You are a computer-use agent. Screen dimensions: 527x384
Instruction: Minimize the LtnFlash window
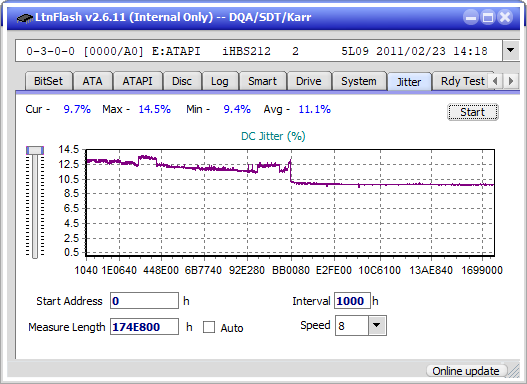(471, 17)
